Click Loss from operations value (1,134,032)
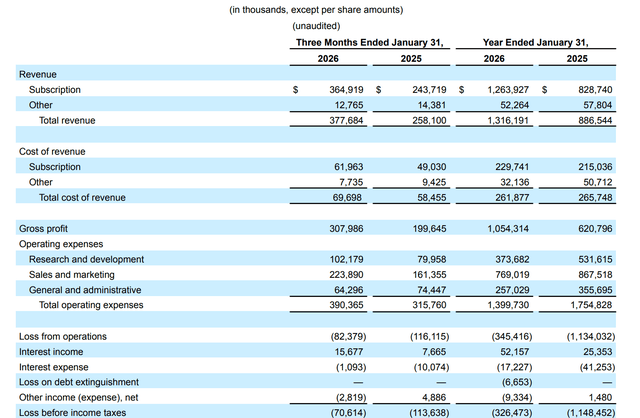 click(x=591, y=336)
